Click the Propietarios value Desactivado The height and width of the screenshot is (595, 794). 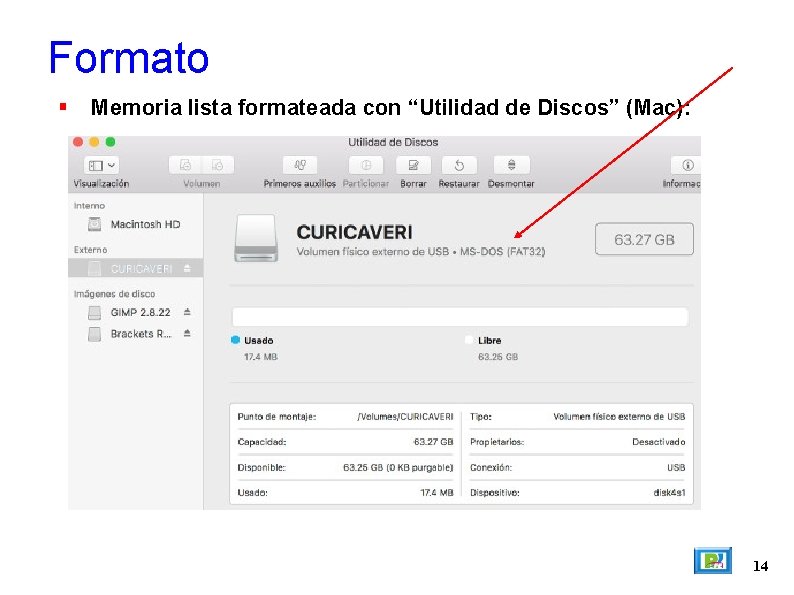coord(658,442)
